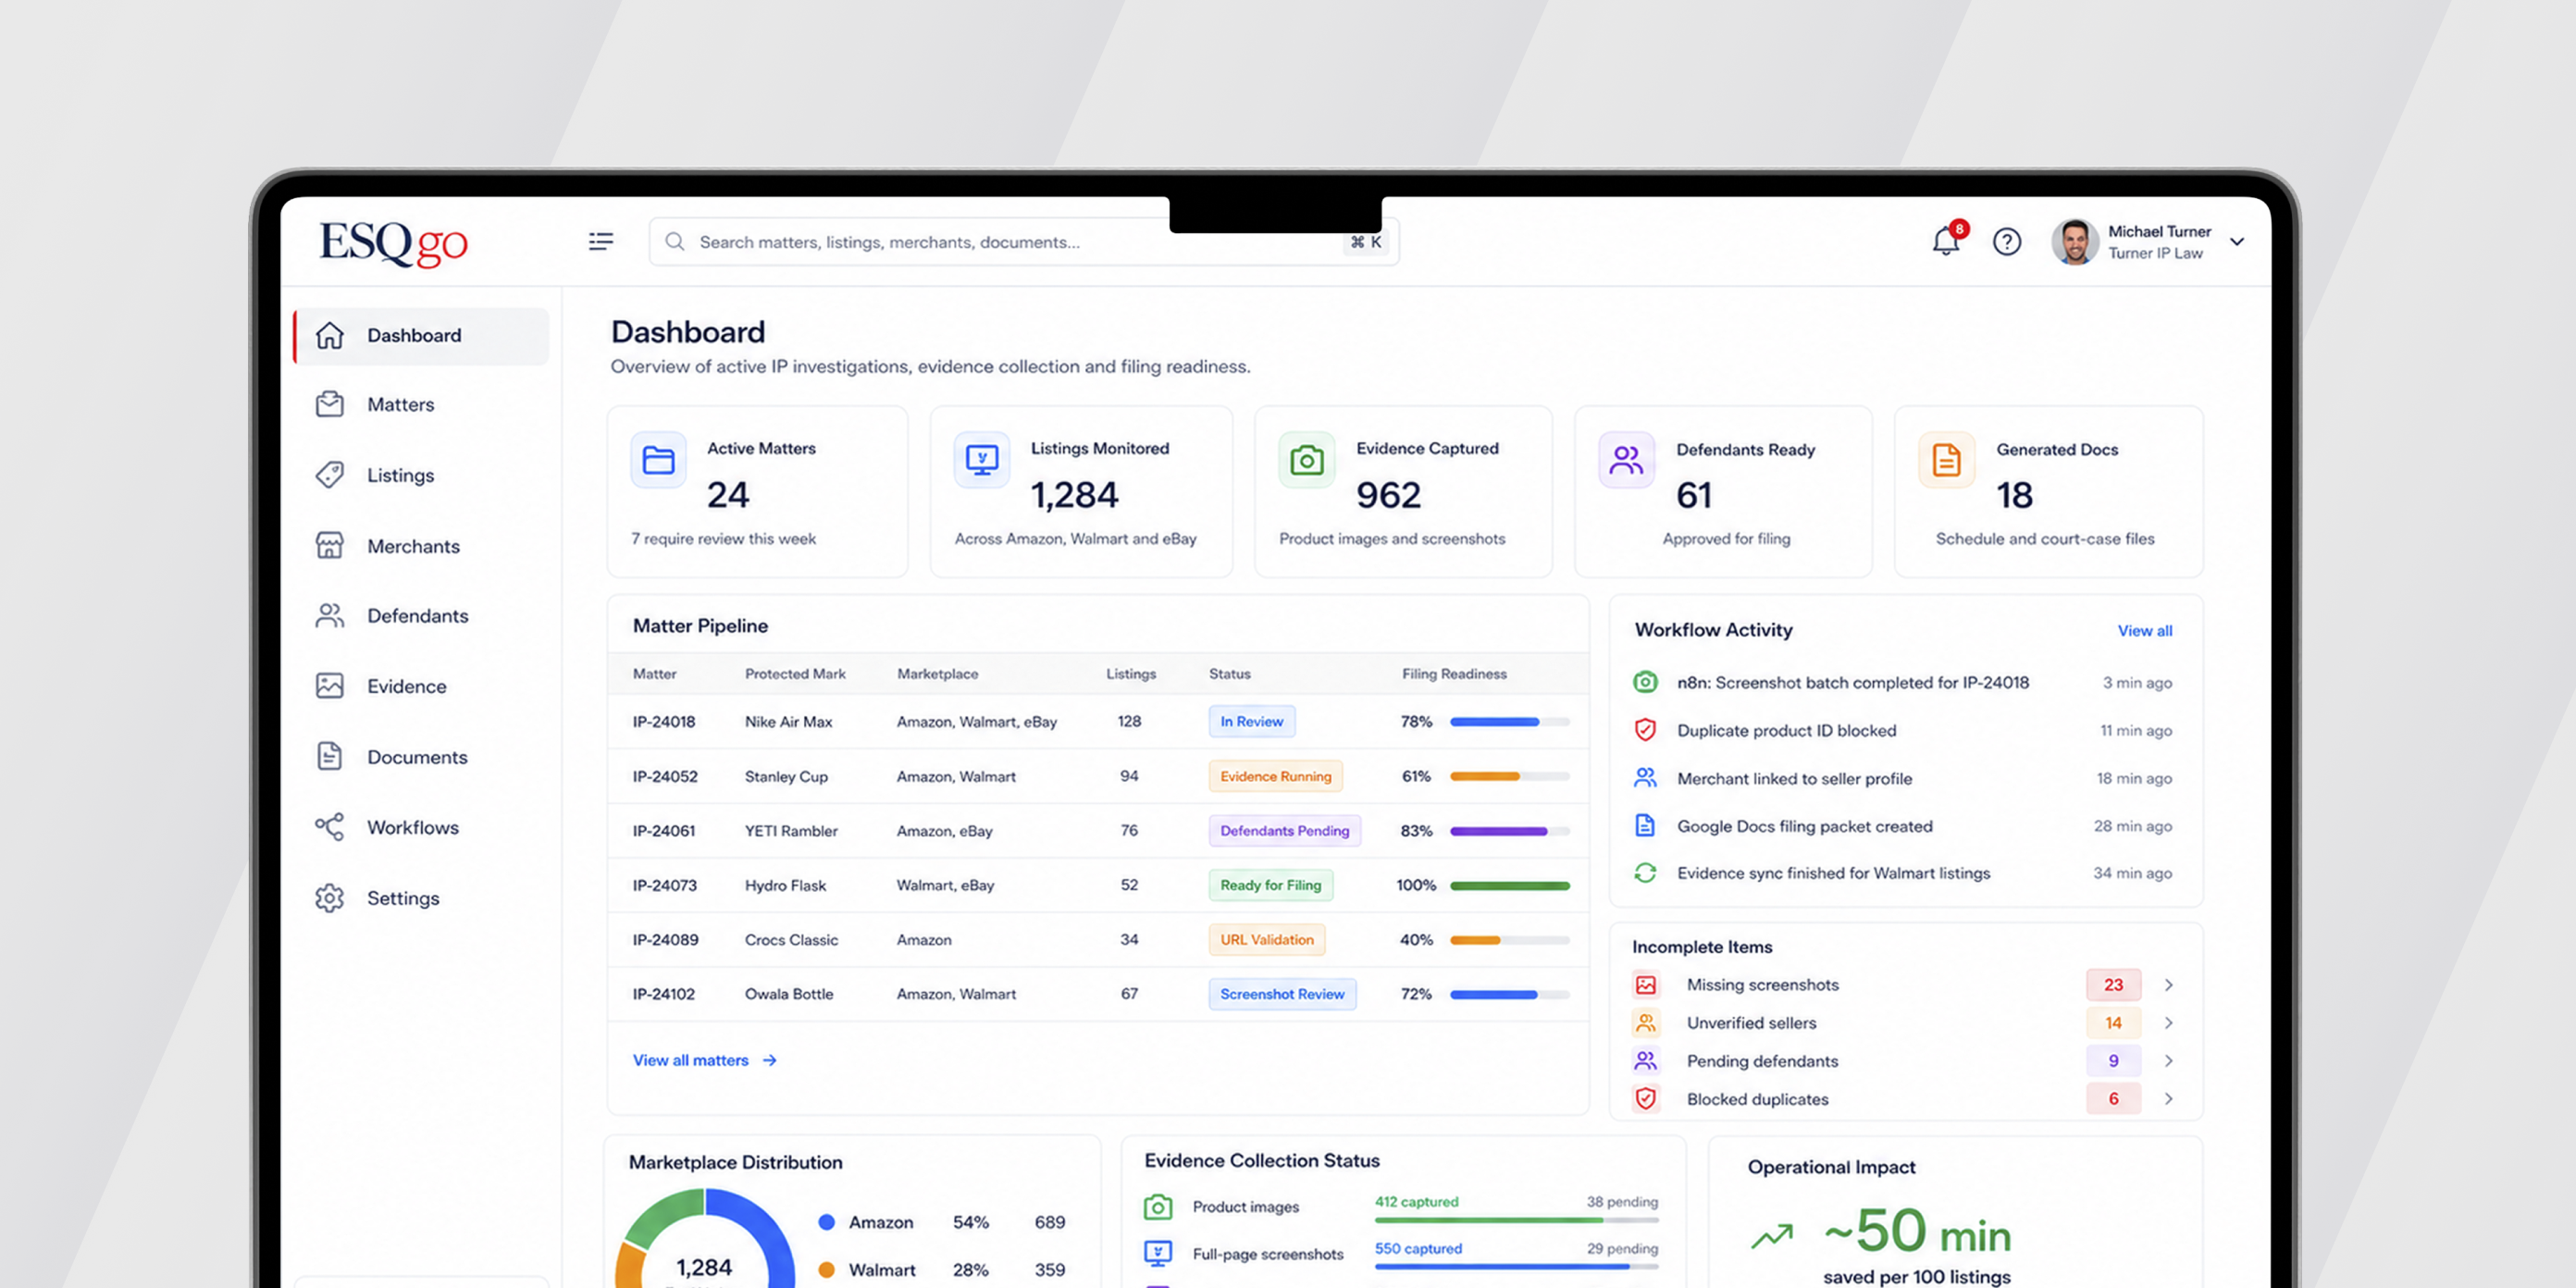This screenshot has width=2576, height=1288.
Task: Open the help question mark icon
Action: point(2007,242)
